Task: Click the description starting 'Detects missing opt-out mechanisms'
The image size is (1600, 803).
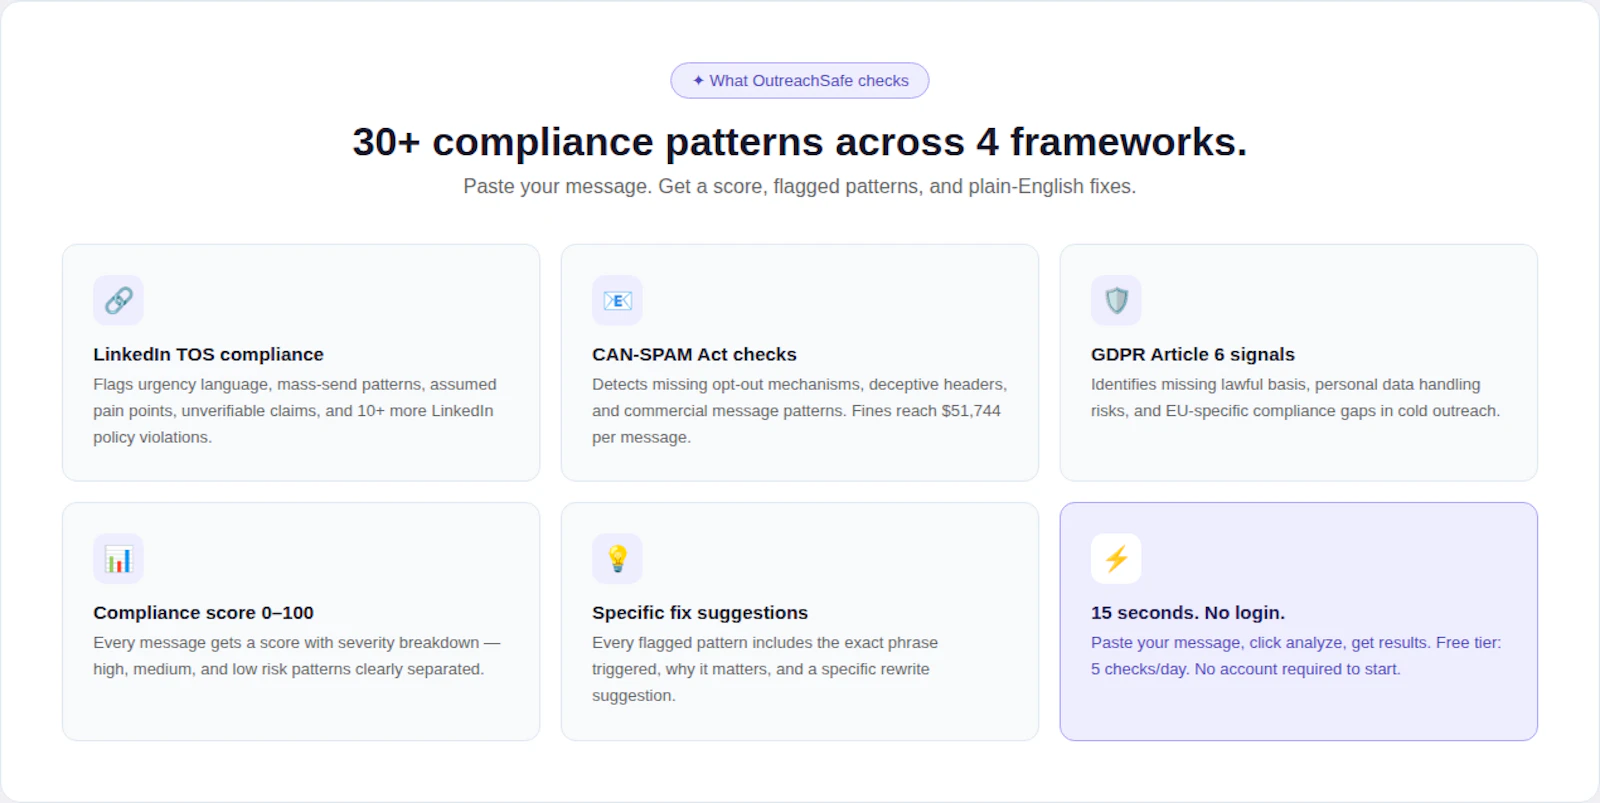Action: [x=799, y=411]
